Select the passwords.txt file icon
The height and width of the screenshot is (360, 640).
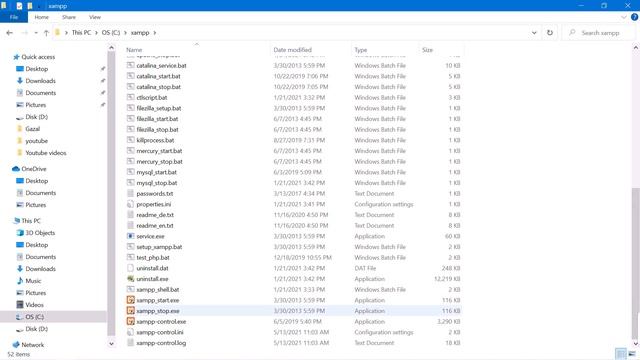point(131,193)
